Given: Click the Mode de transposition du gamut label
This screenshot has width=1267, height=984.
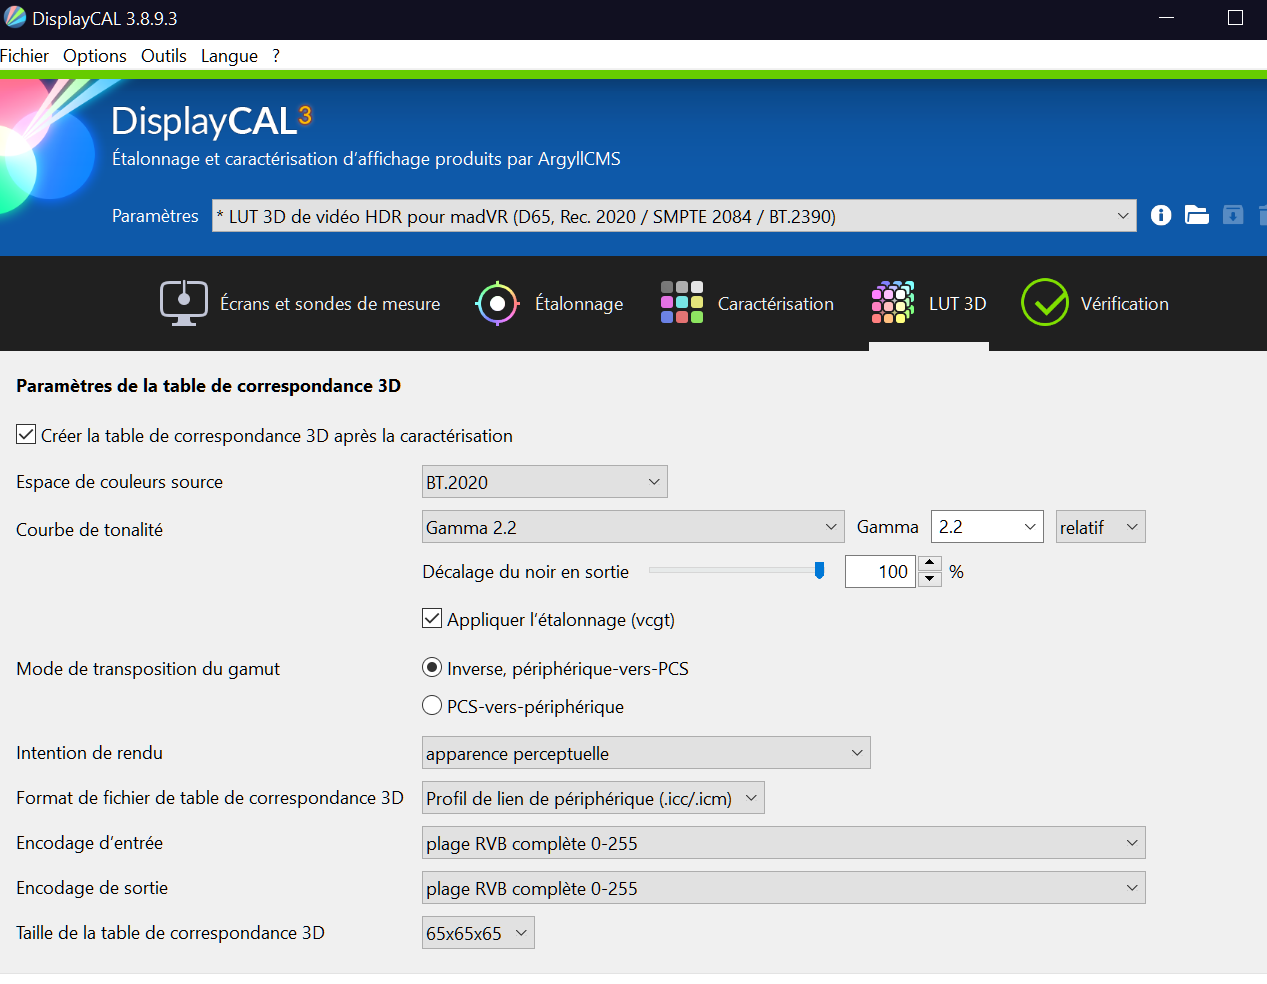Looking at the screenshot, I should [x=148, y=669].
